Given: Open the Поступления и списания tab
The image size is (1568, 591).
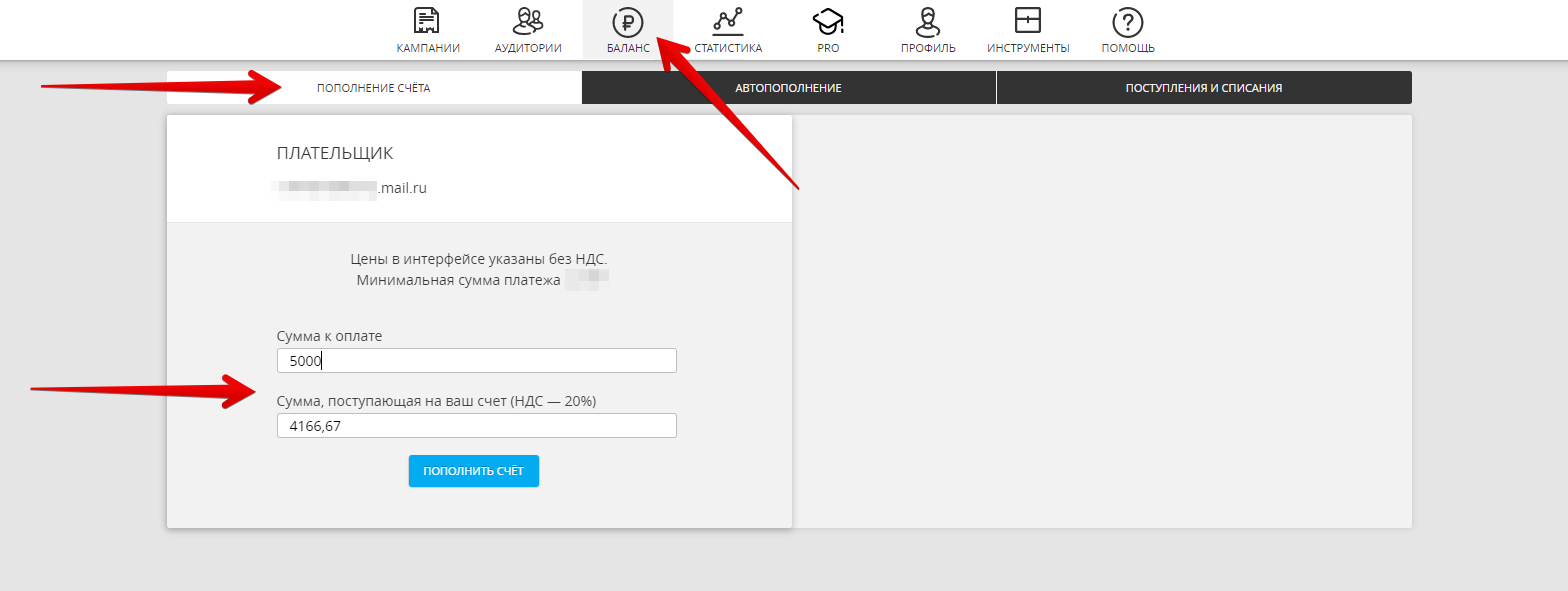Looking at the screenshot, I should [x=1203, y=88].
